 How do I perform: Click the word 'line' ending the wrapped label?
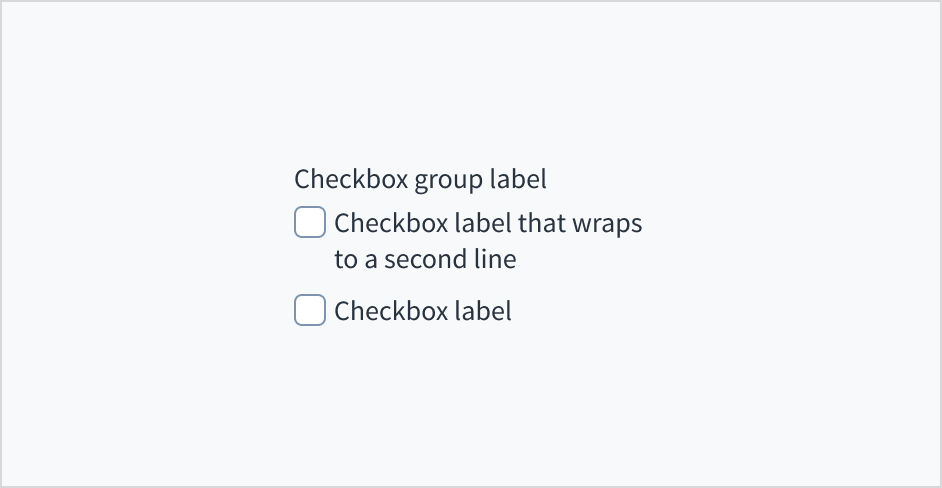point(495,260)
